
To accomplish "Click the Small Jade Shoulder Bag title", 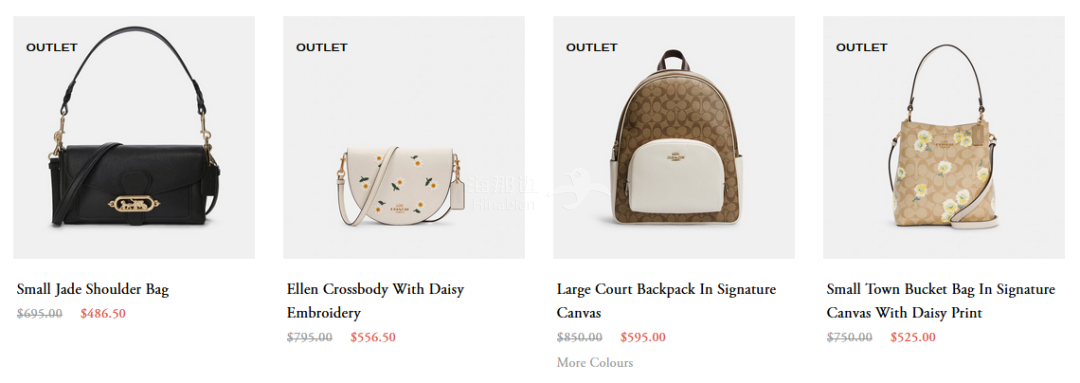I will 93,289.
